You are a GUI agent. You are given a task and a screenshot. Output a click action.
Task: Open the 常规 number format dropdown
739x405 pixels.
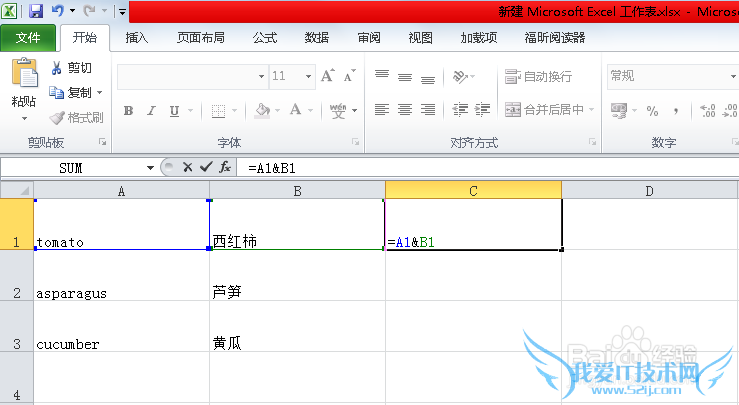pos(733,76)
